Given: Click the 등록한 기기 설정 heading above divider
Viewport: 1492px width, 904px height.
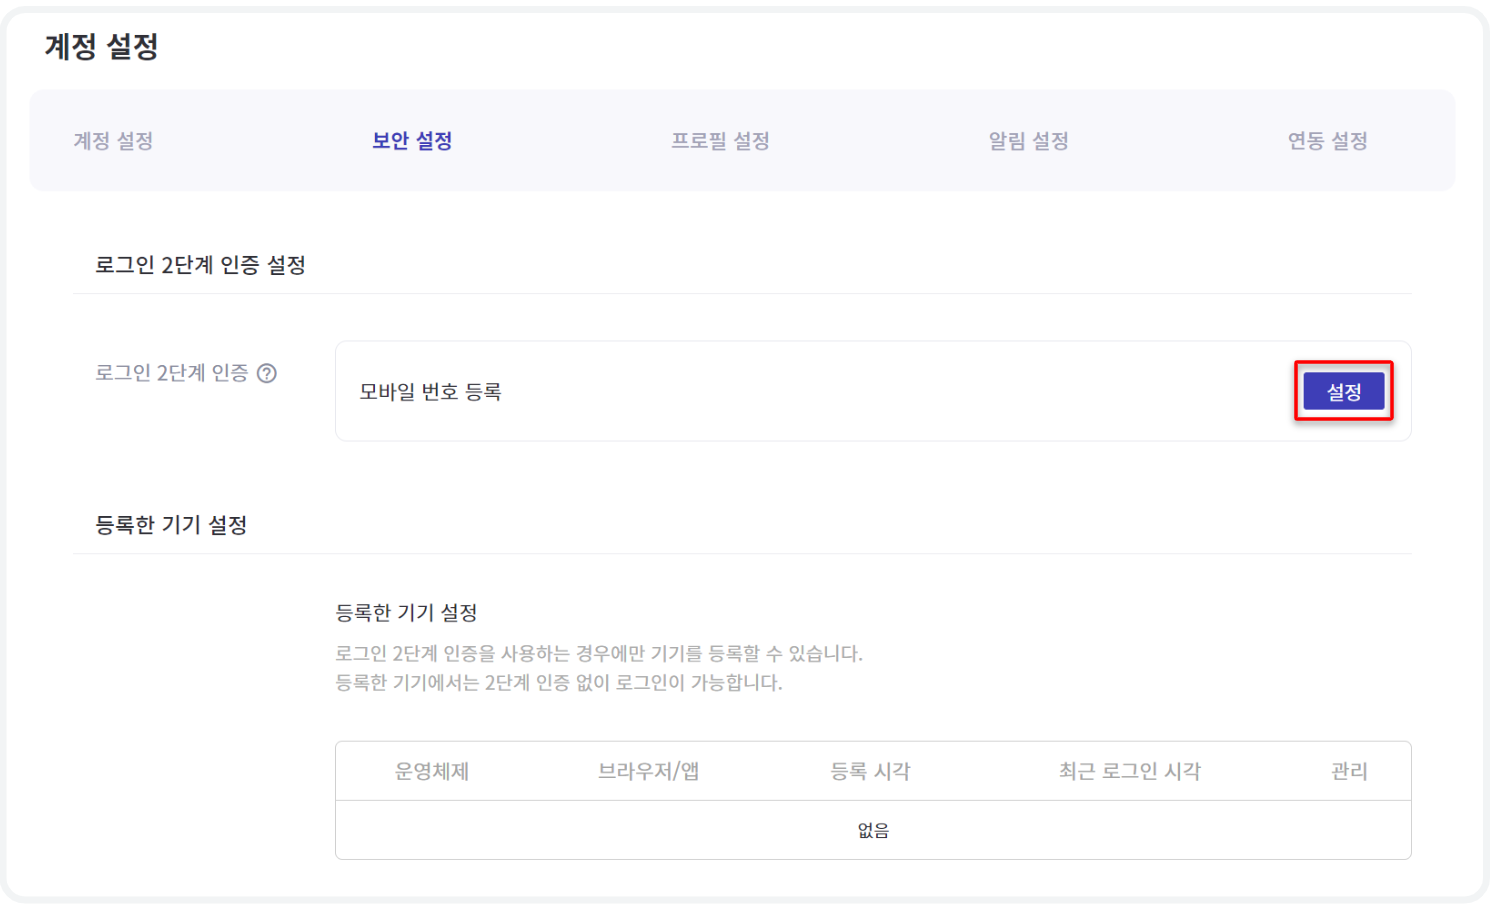Looking at the screenshot, I should pos(171,525).
